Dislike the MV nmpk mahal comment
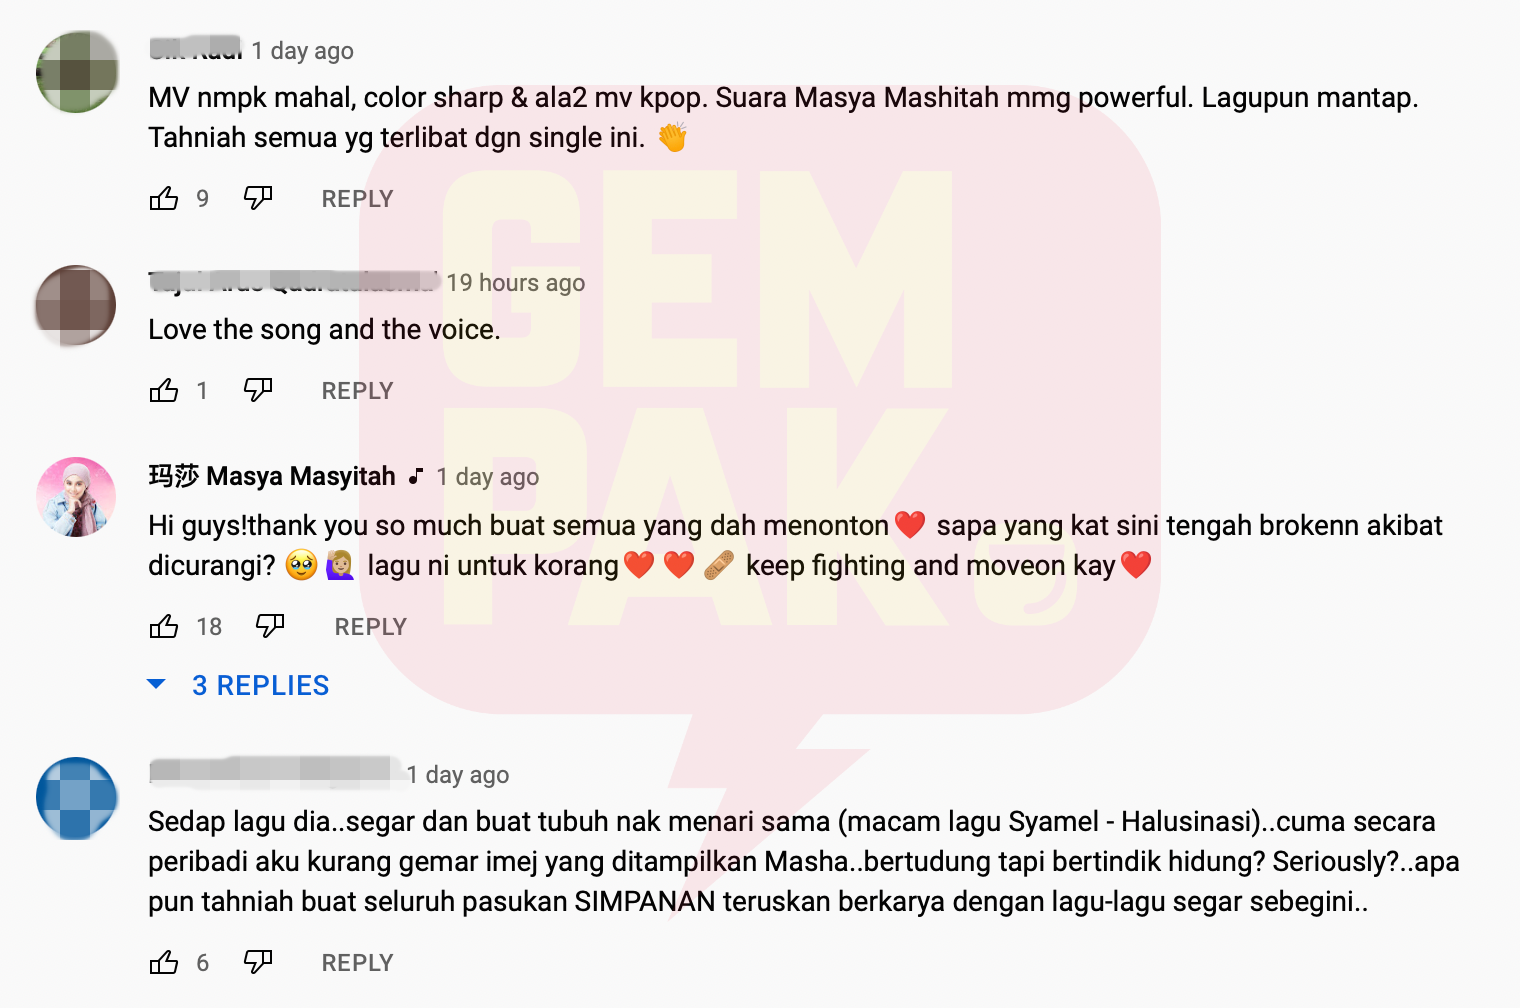Screen dimensions: 1520x1008 (x=258, y=198)
